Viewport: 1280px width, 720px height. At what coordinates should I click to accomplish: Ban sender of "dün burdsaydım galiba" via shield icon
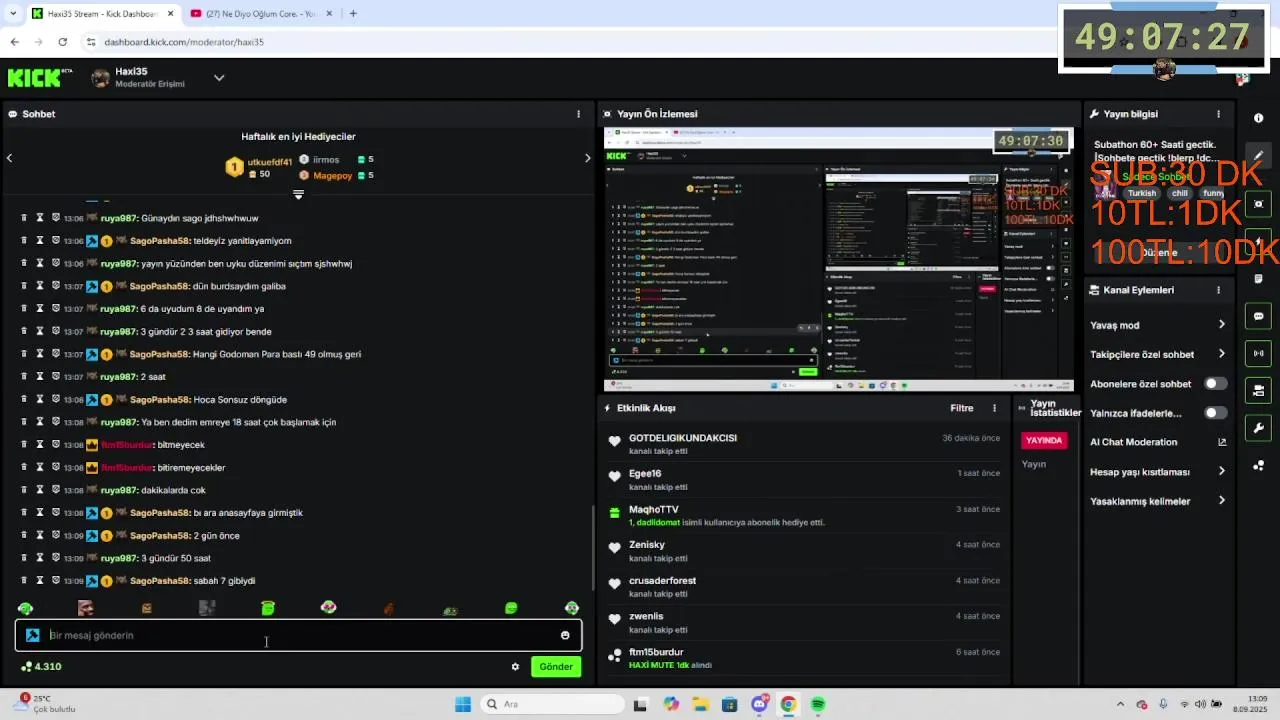[x=56, y=286]
